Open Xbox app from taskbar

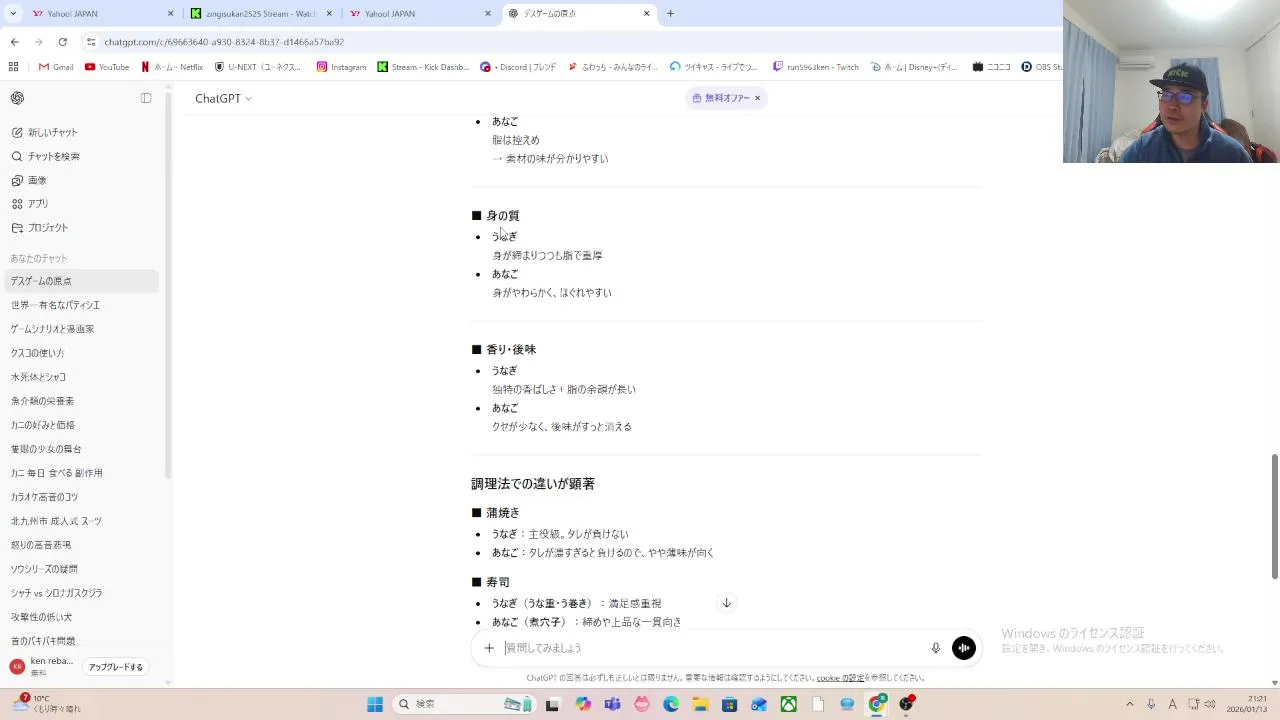tap(789, 704)
